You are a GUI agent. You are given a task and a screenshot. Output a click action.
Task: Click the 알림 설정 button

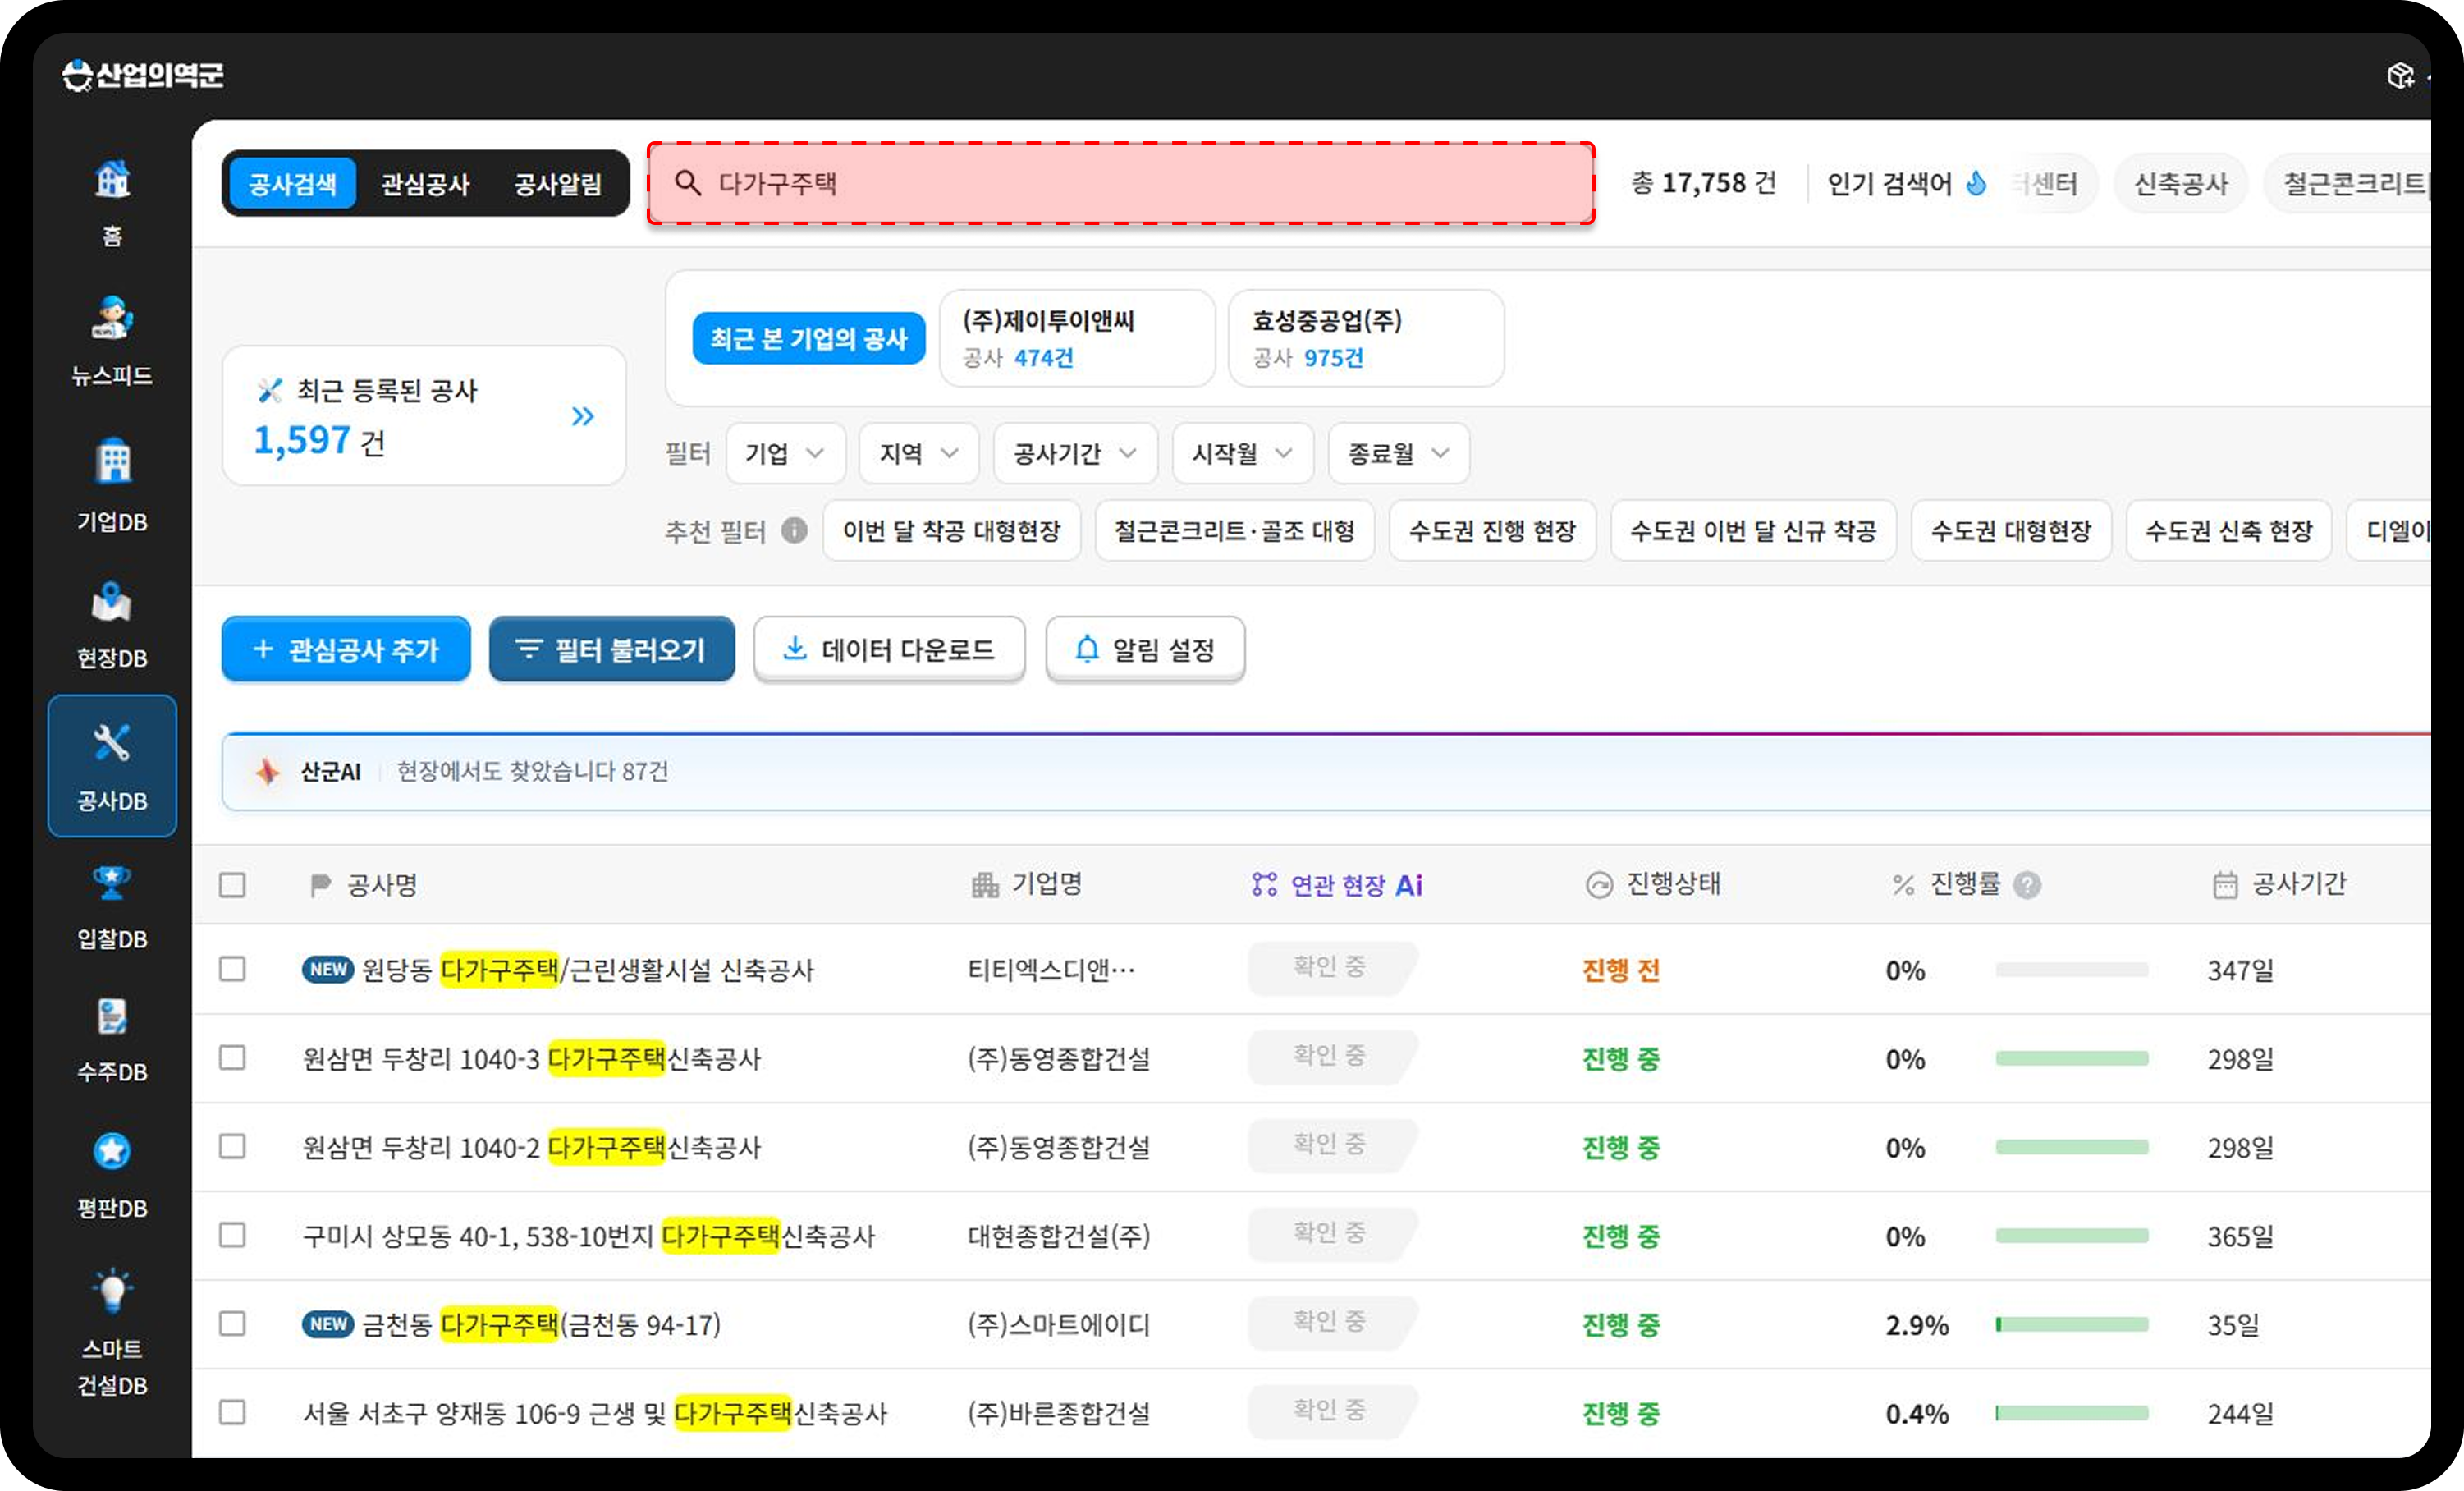coord(1145,649)
